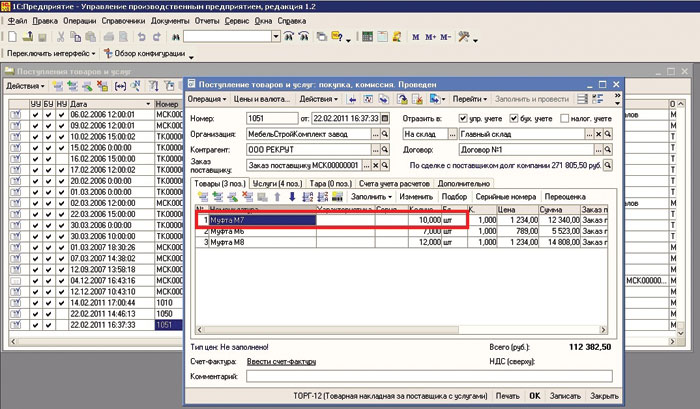This screenshot has width=700, height=409.
Task: Click the Серийные номера button
Action: pos(505,197)
